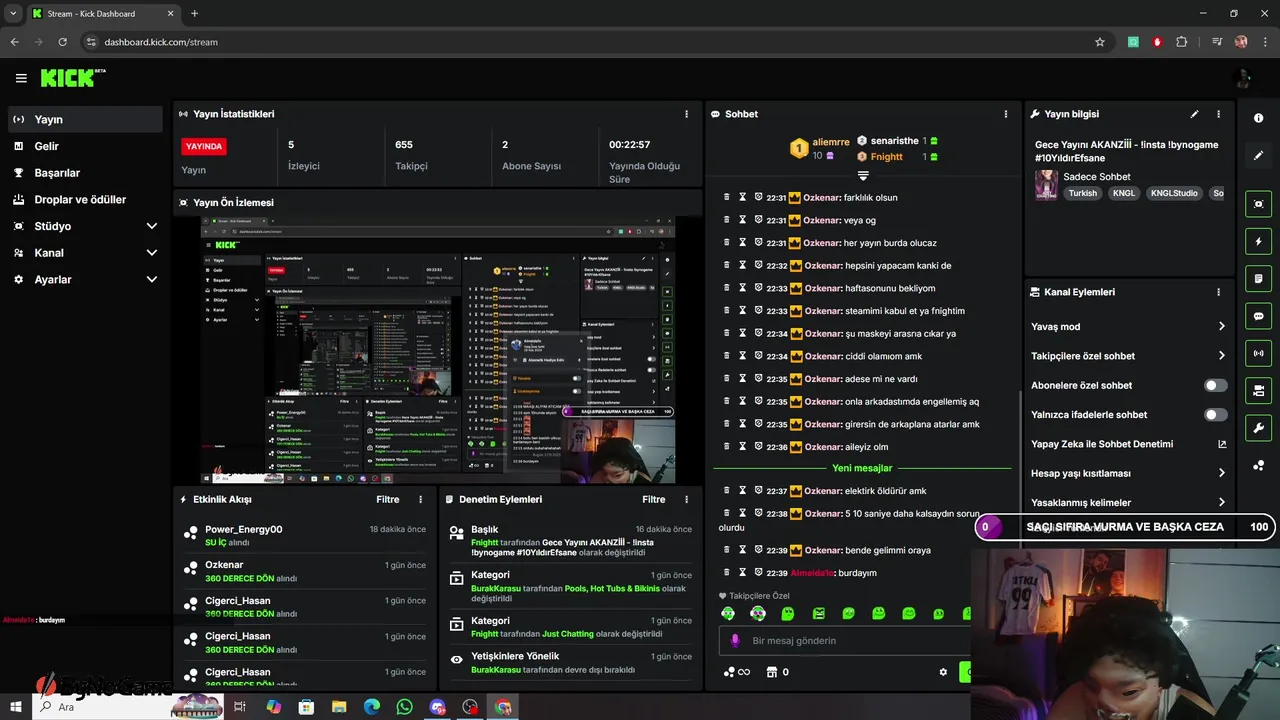1280x720 pixels.
Task: Open chat settings gear icon
Action: click(x=943, y=672)
